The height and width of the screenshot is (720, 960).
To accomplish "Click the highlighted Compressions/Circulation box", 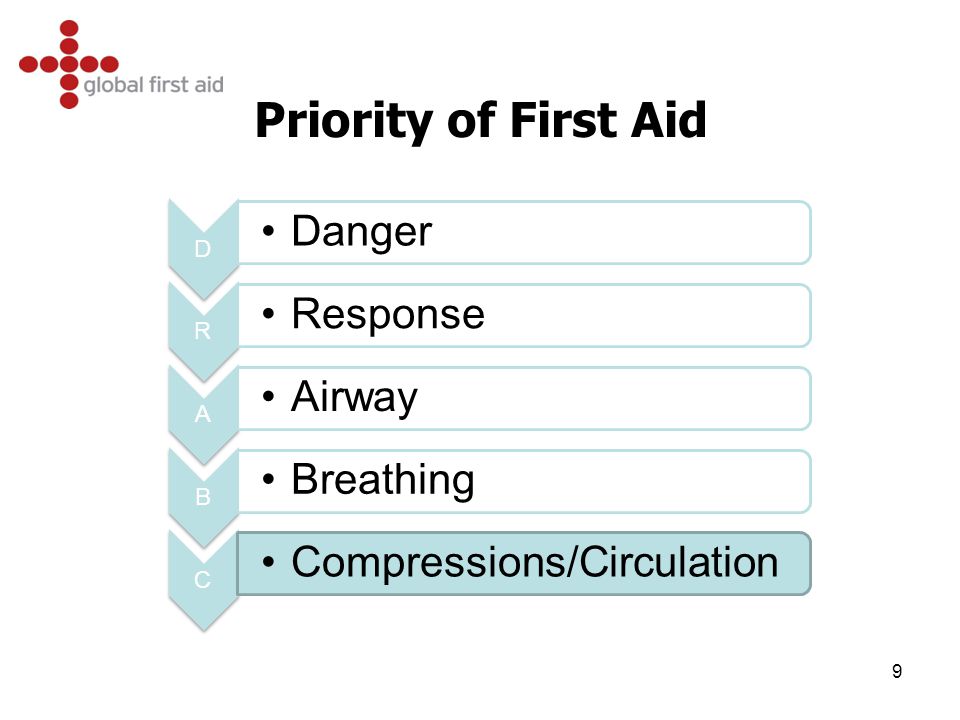I will pos(524,563).
